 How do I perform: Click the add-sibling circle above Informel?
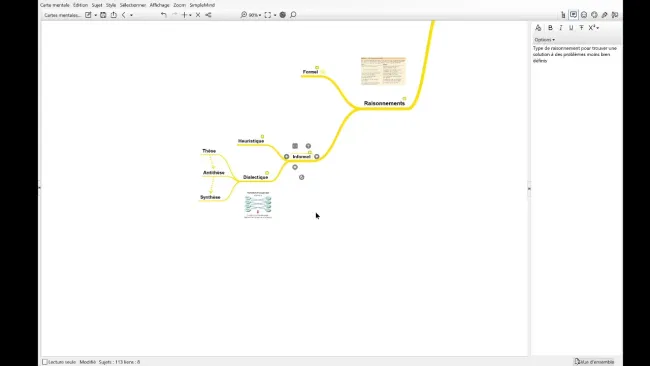308,146
